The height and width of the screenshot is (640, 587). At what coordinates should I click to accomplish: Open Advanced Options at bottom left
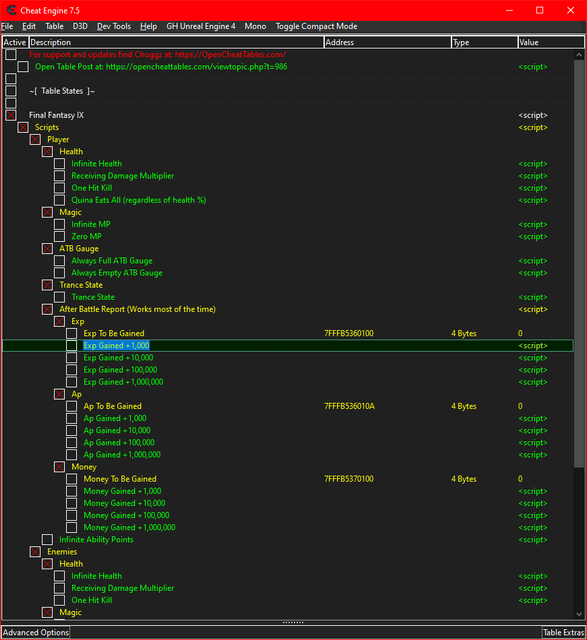36,633
